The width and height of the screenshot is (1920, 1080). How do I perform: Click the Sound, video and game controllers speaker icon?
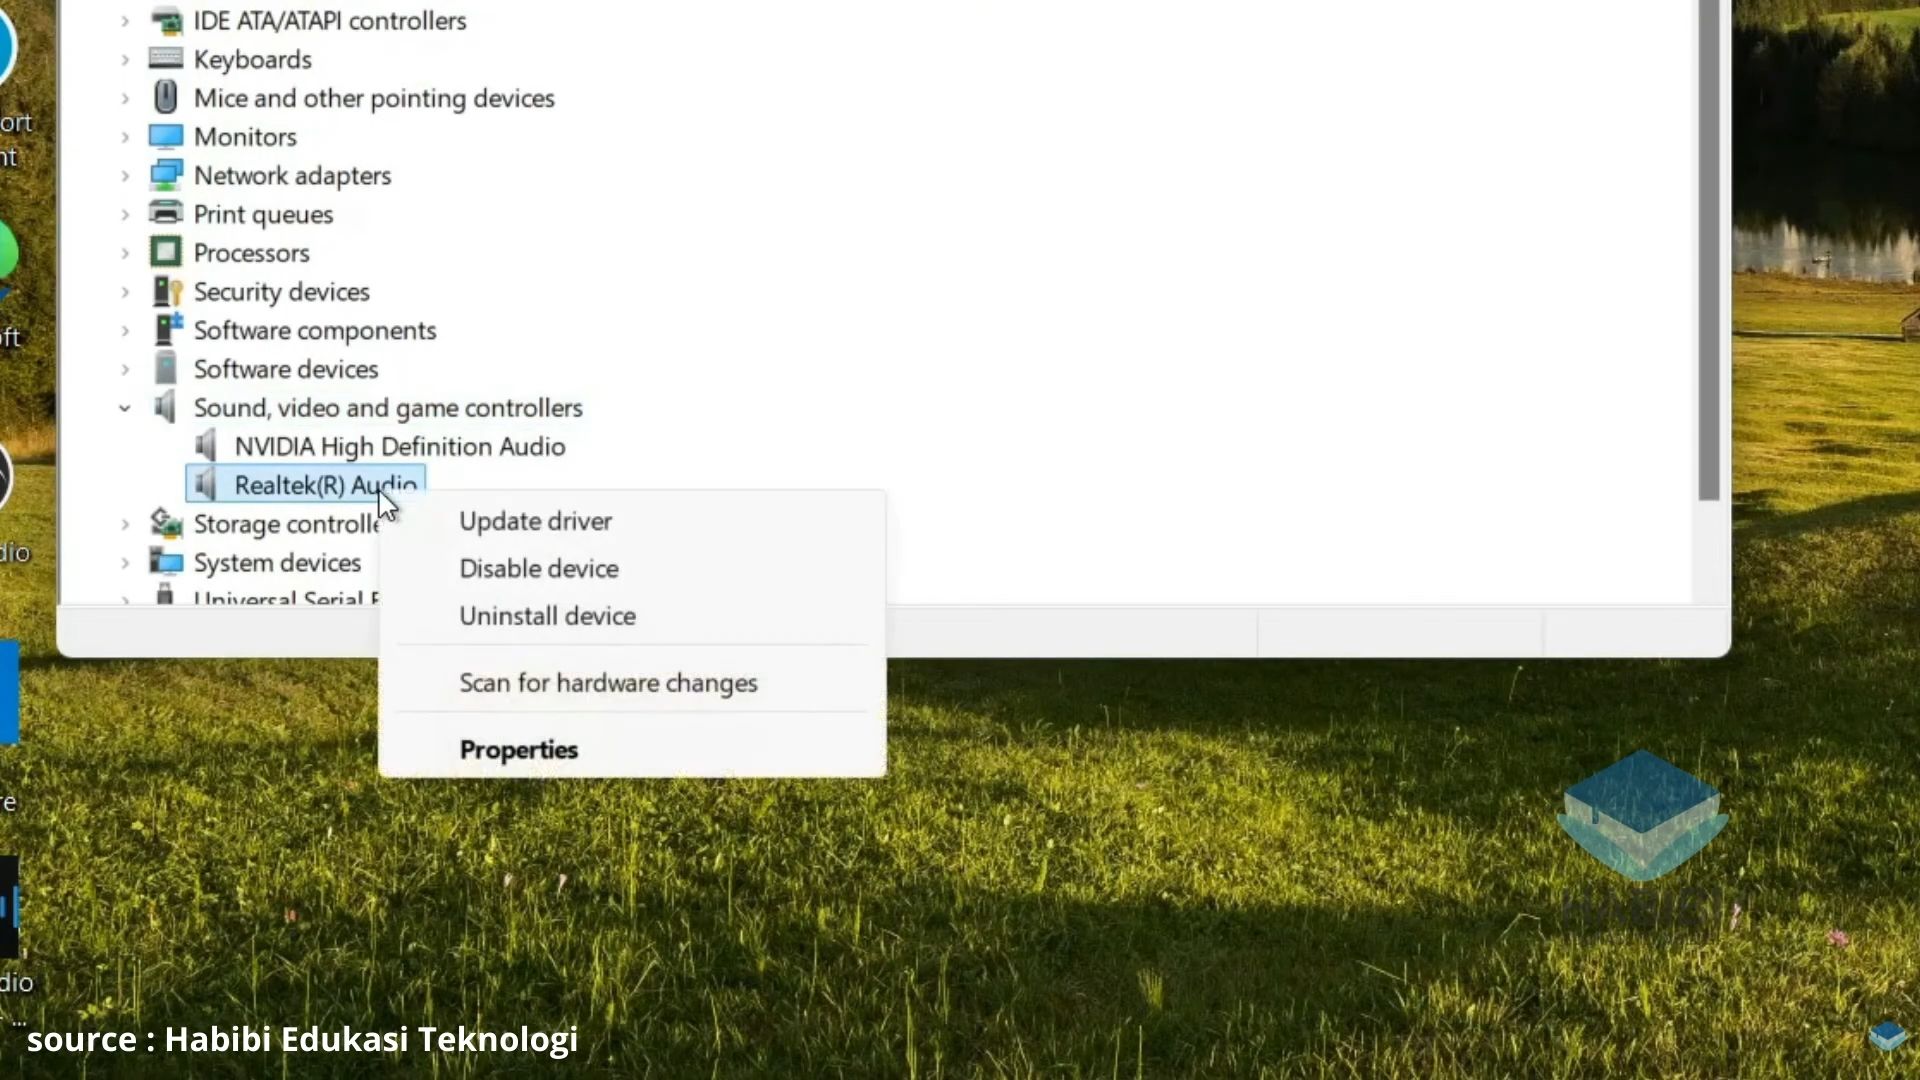(x=166, y=407)
